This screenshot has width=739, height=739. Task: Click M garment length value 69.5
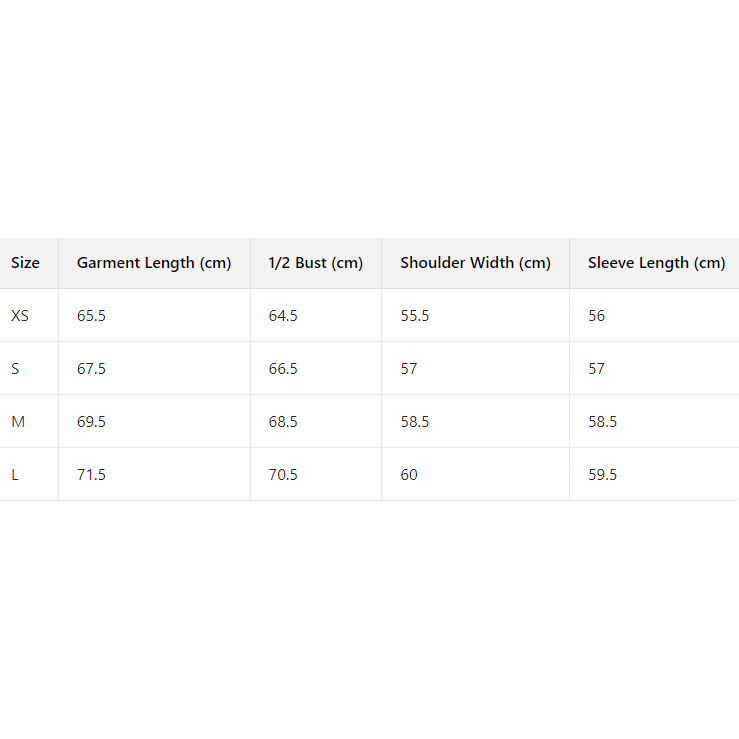pos(91,422)
